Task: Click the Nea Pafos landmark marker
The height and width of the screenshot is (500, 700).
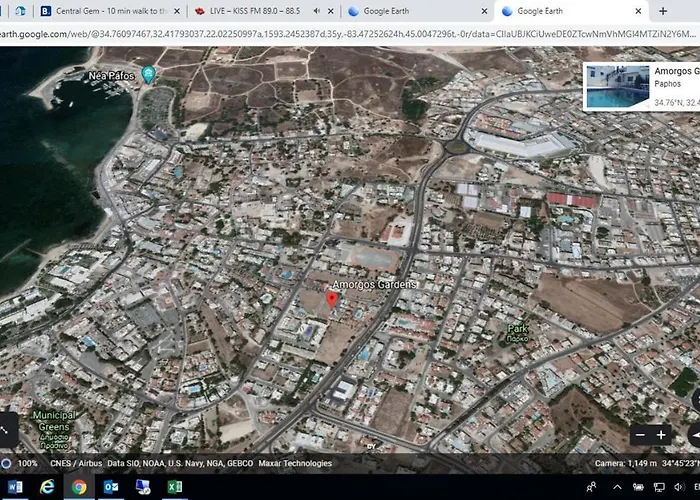Action: [148, 75]
